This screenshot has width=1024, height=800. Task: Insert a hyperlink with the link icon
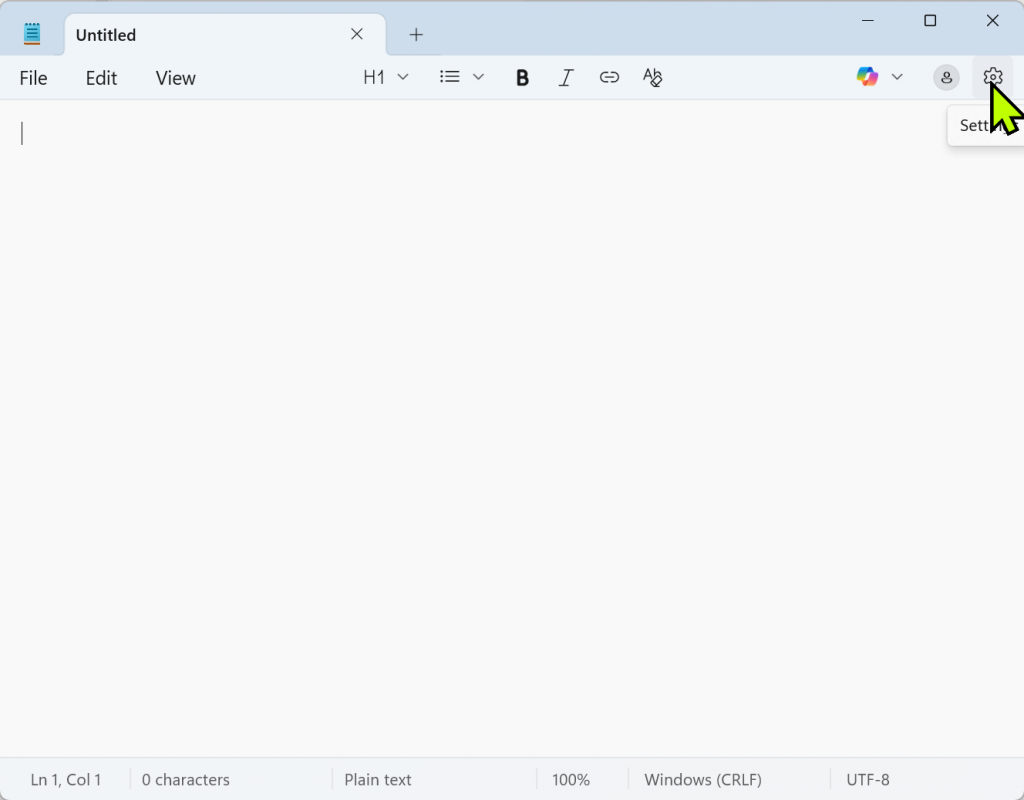tap(609, 78)
